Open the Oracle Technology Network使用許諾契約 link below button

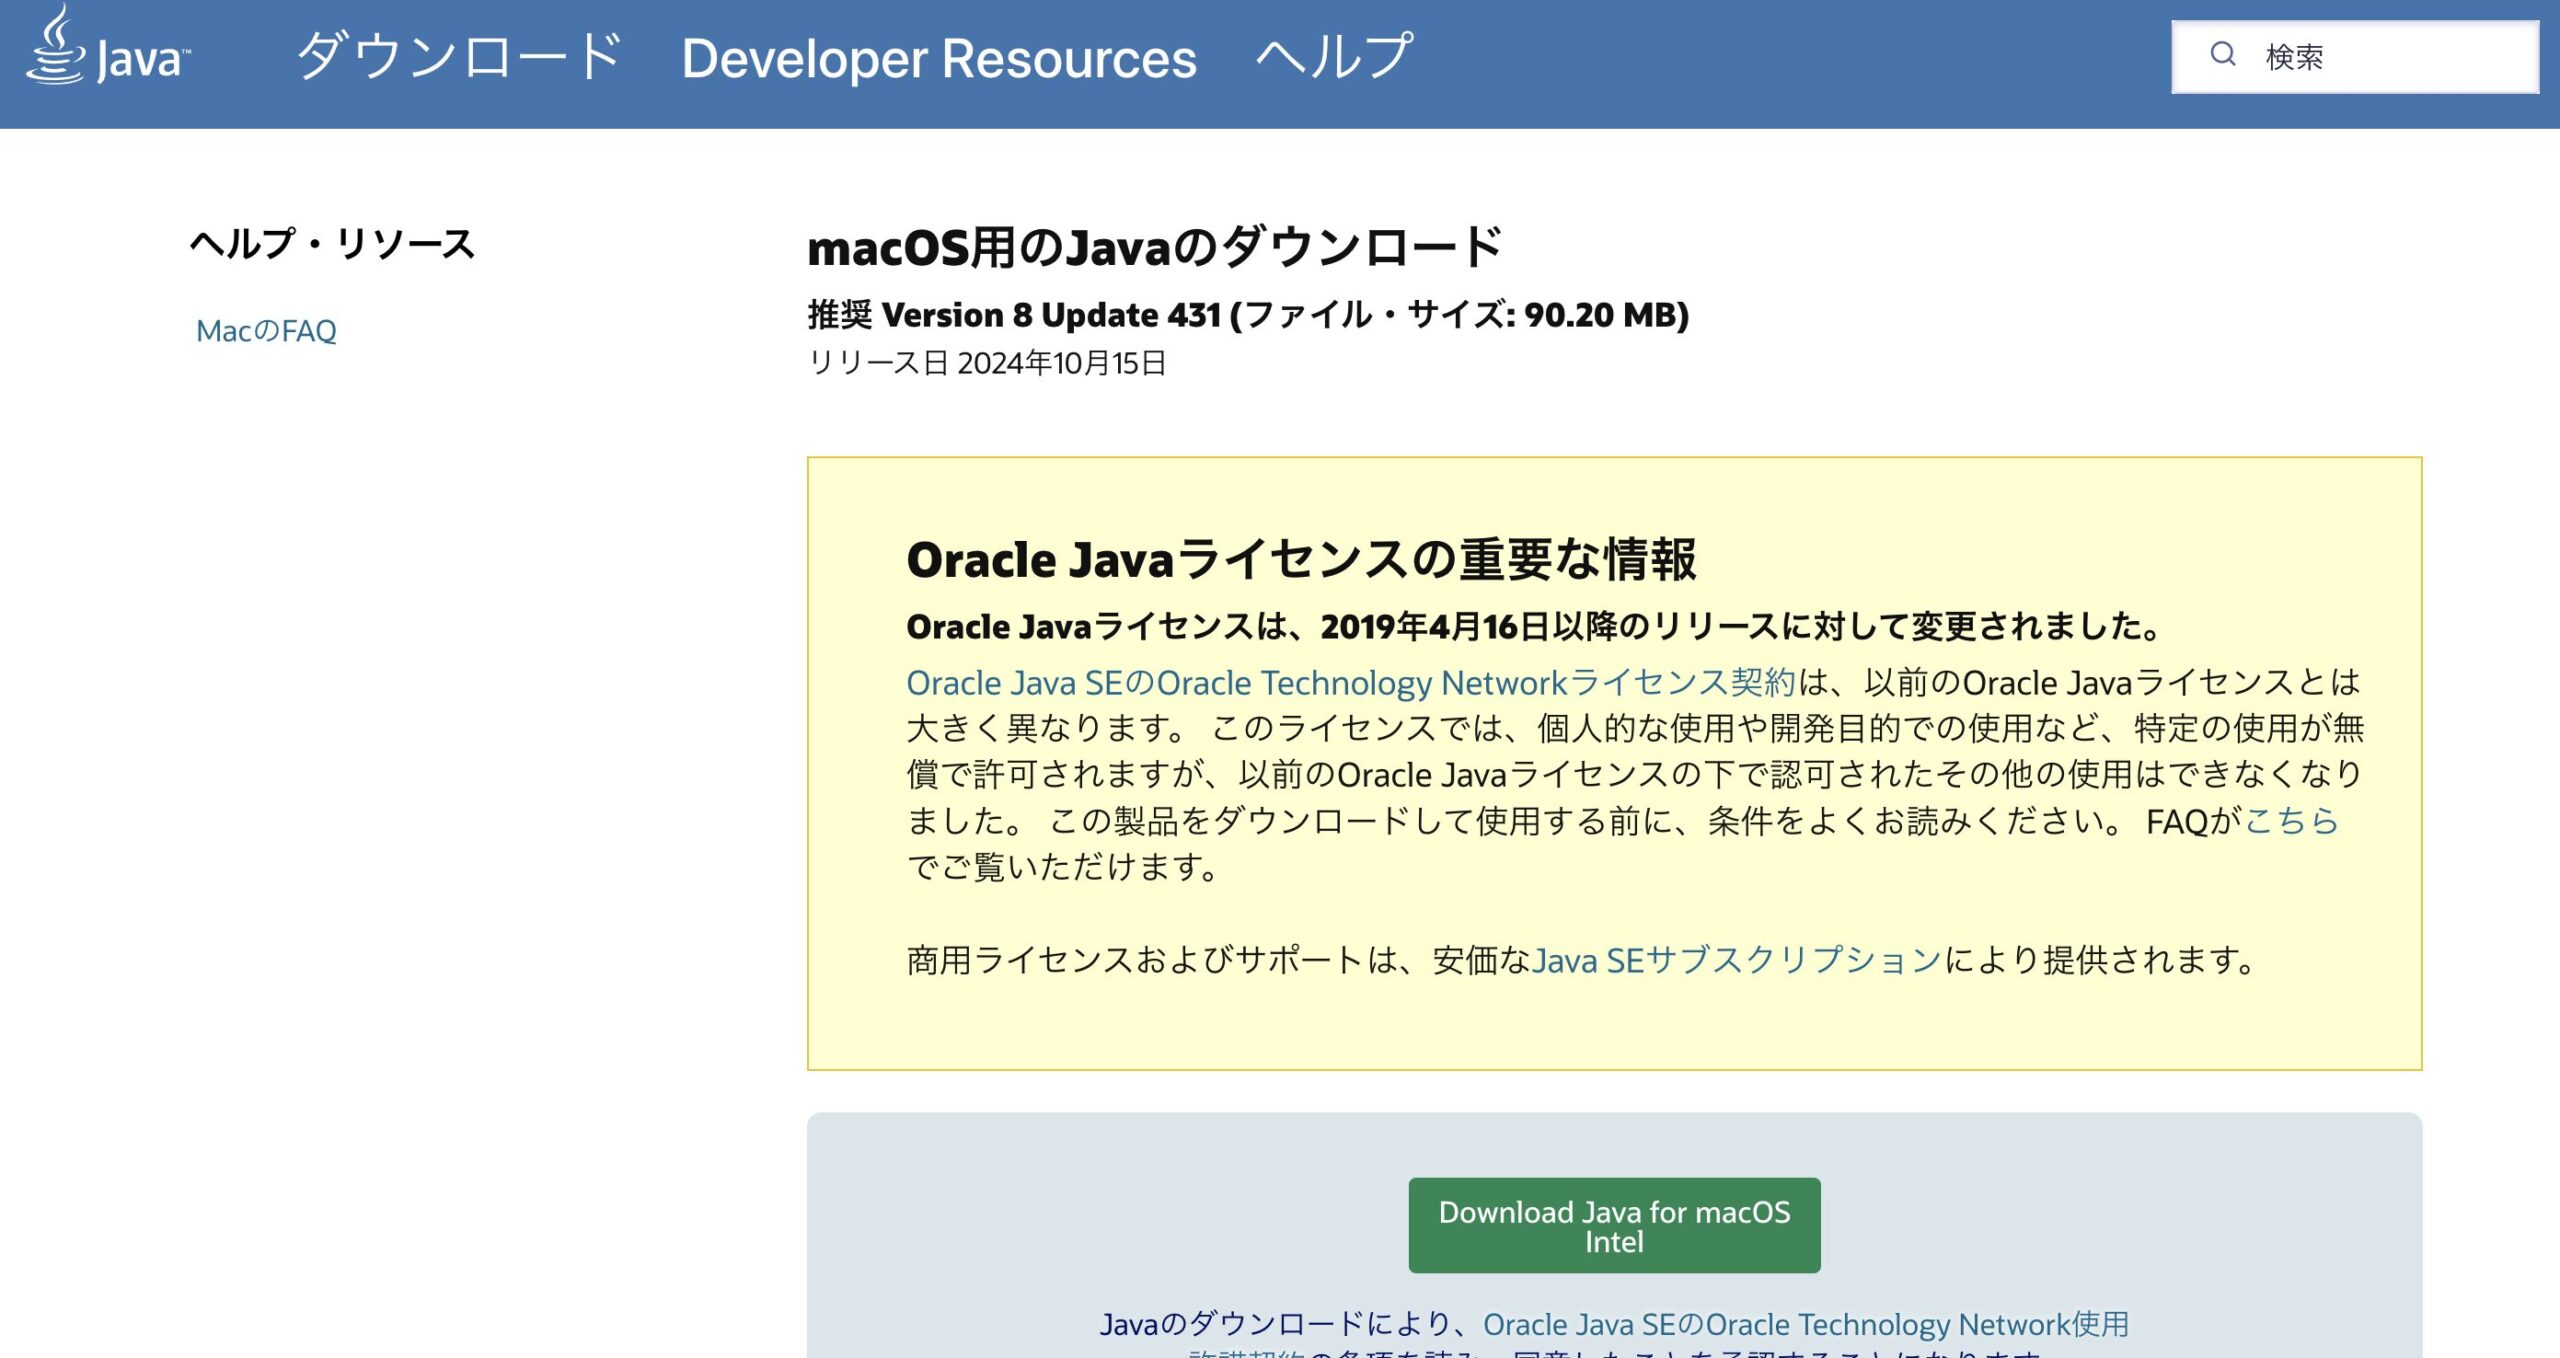[1805, 1325]
